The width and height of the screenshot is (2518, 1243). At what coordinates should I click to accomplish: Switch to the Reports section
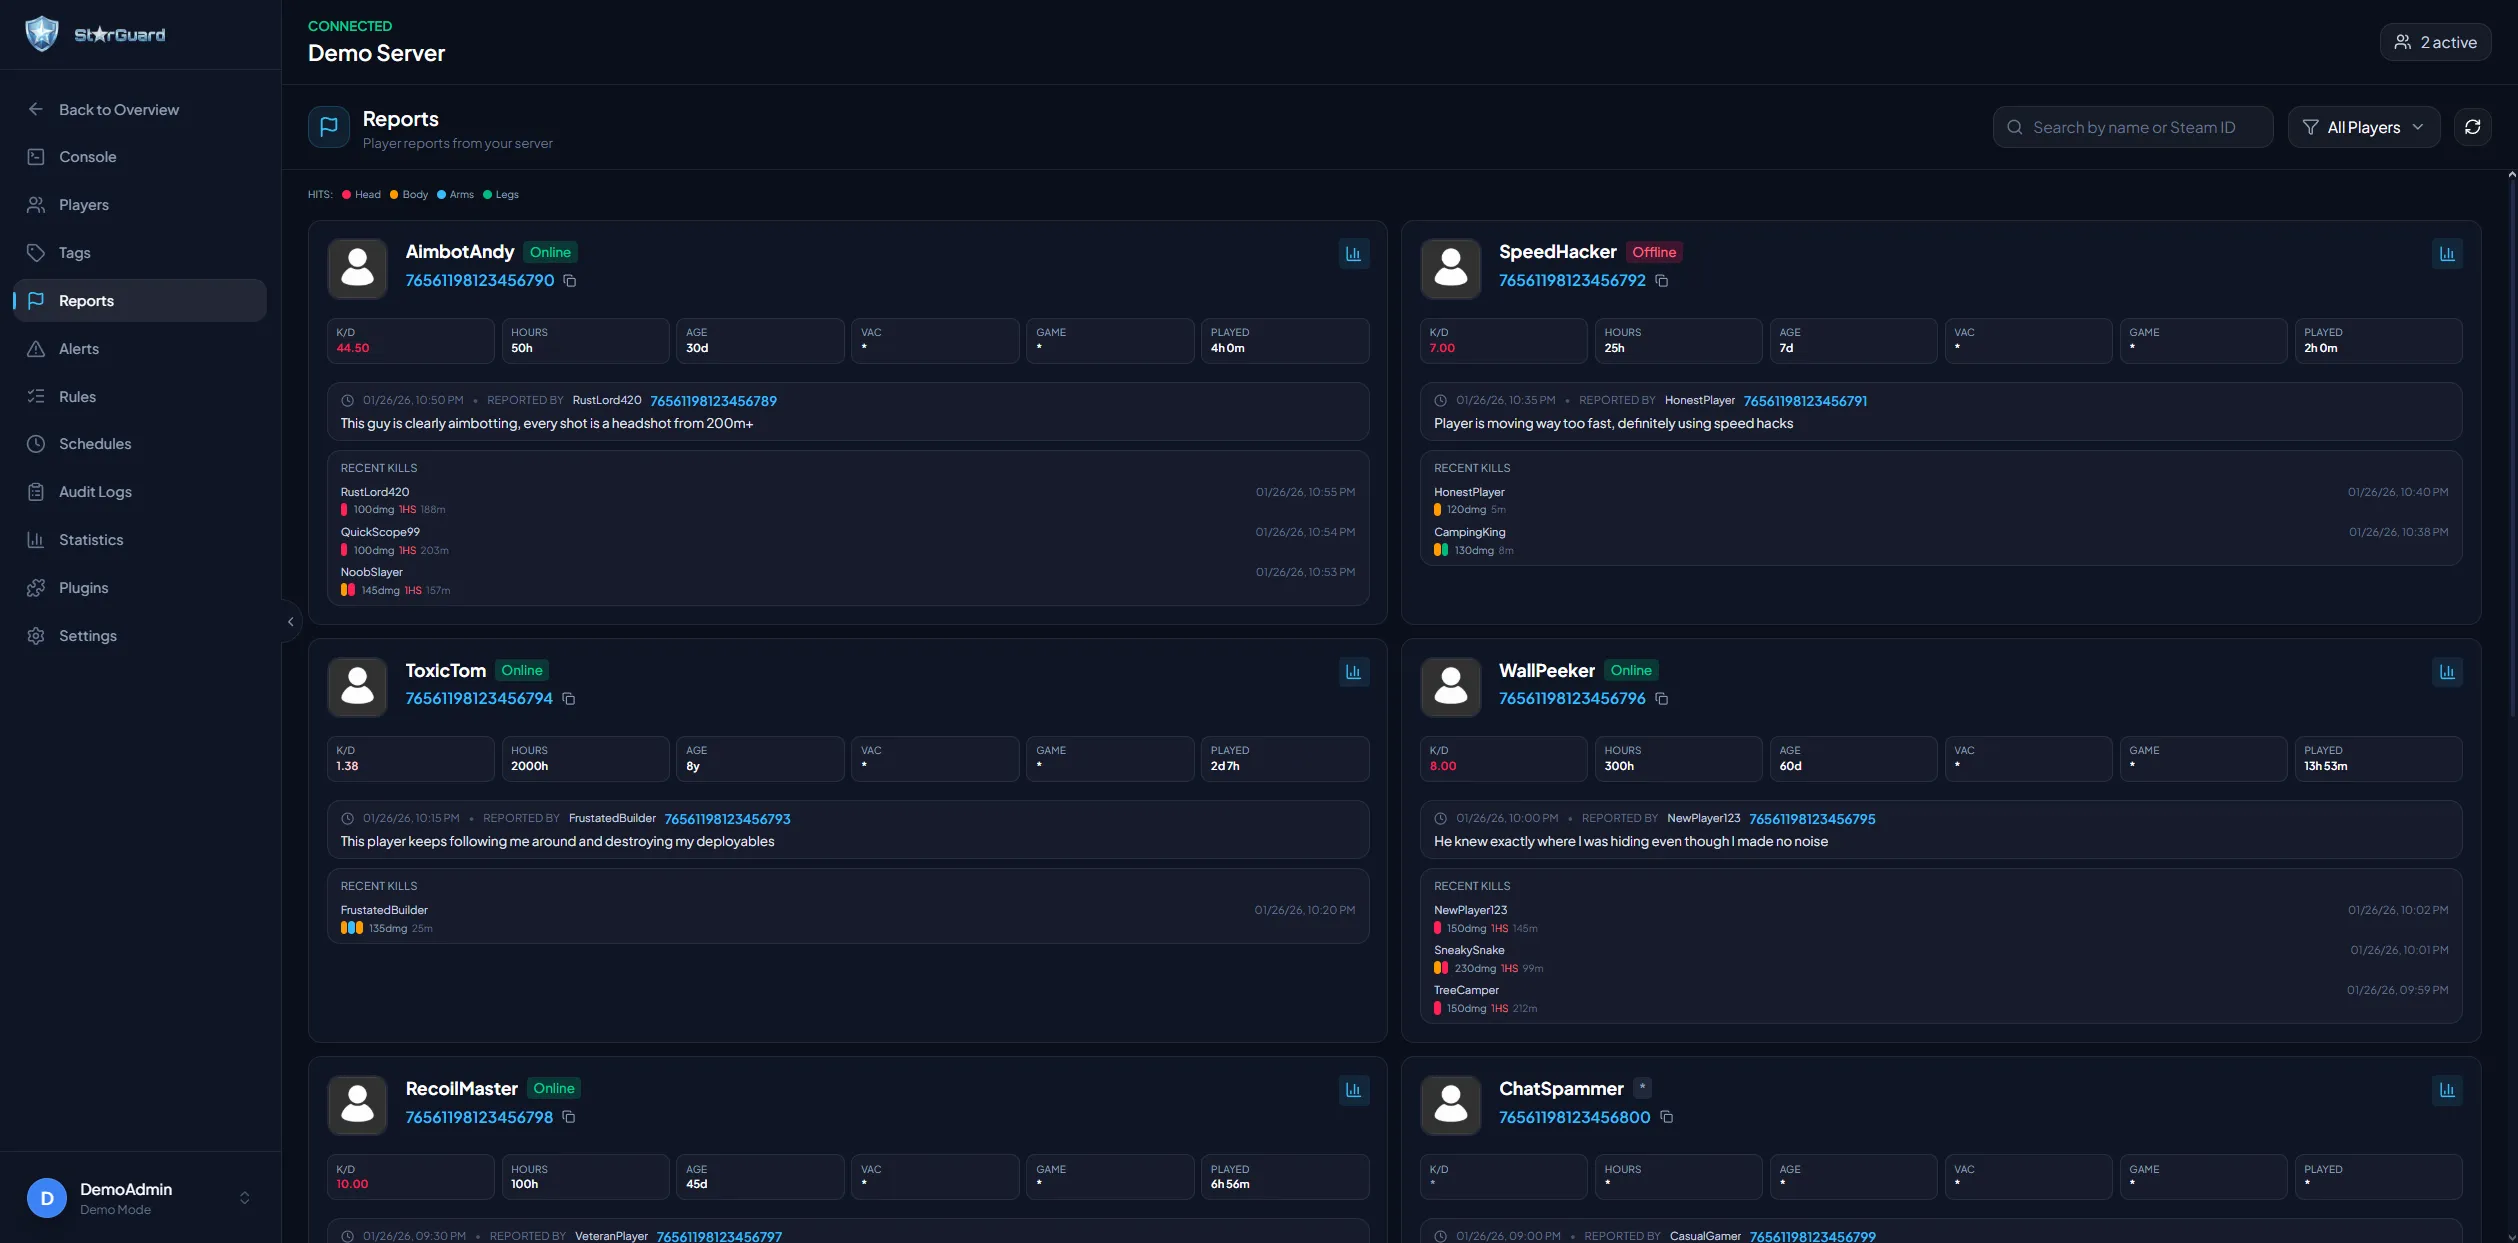click(87, 300)
